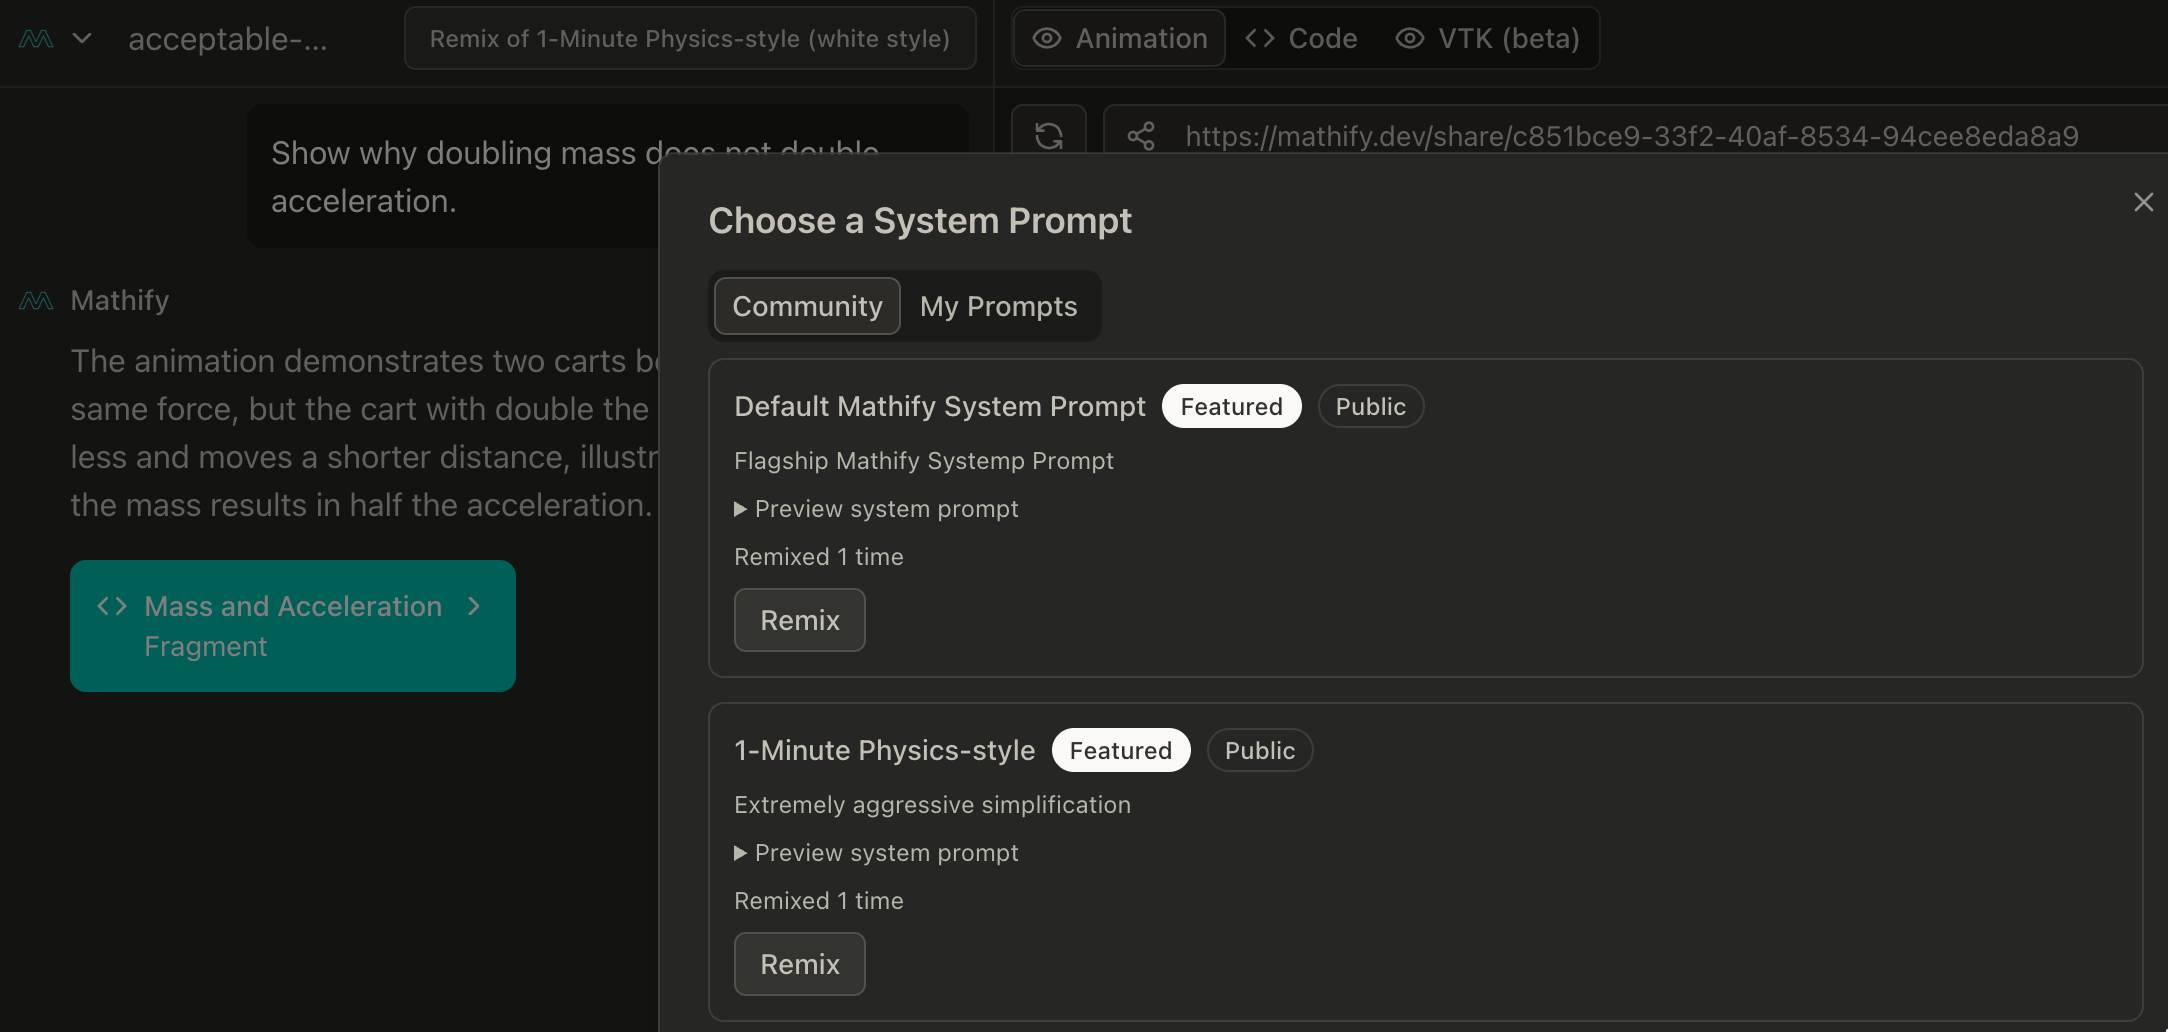This screenshot has height=1032, width=2168.
Task: Click the share icon near URL
Action: [x=1141, y=136]
